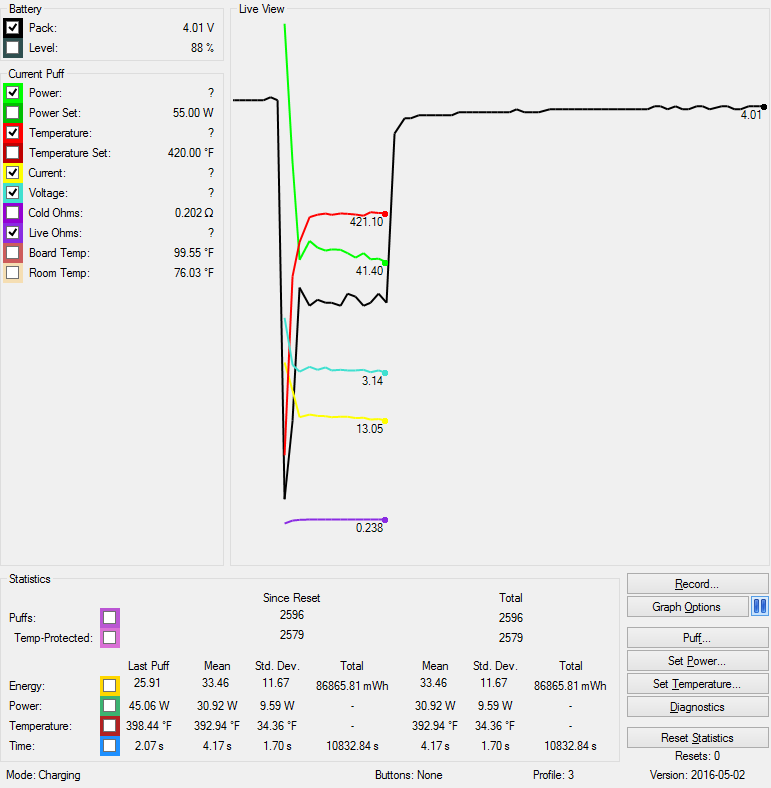Image resolution: width=771 pixels, height=788 pixels.
Task: Disable the Live Ohms checkbox
Action: point(13,233)
